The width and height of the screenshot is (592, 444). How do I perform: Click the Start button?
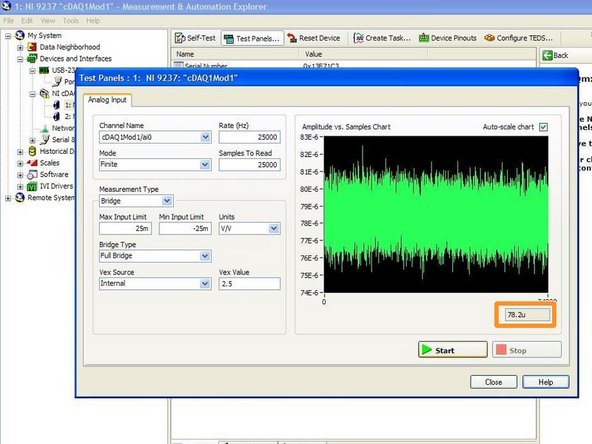click(453, 350)
